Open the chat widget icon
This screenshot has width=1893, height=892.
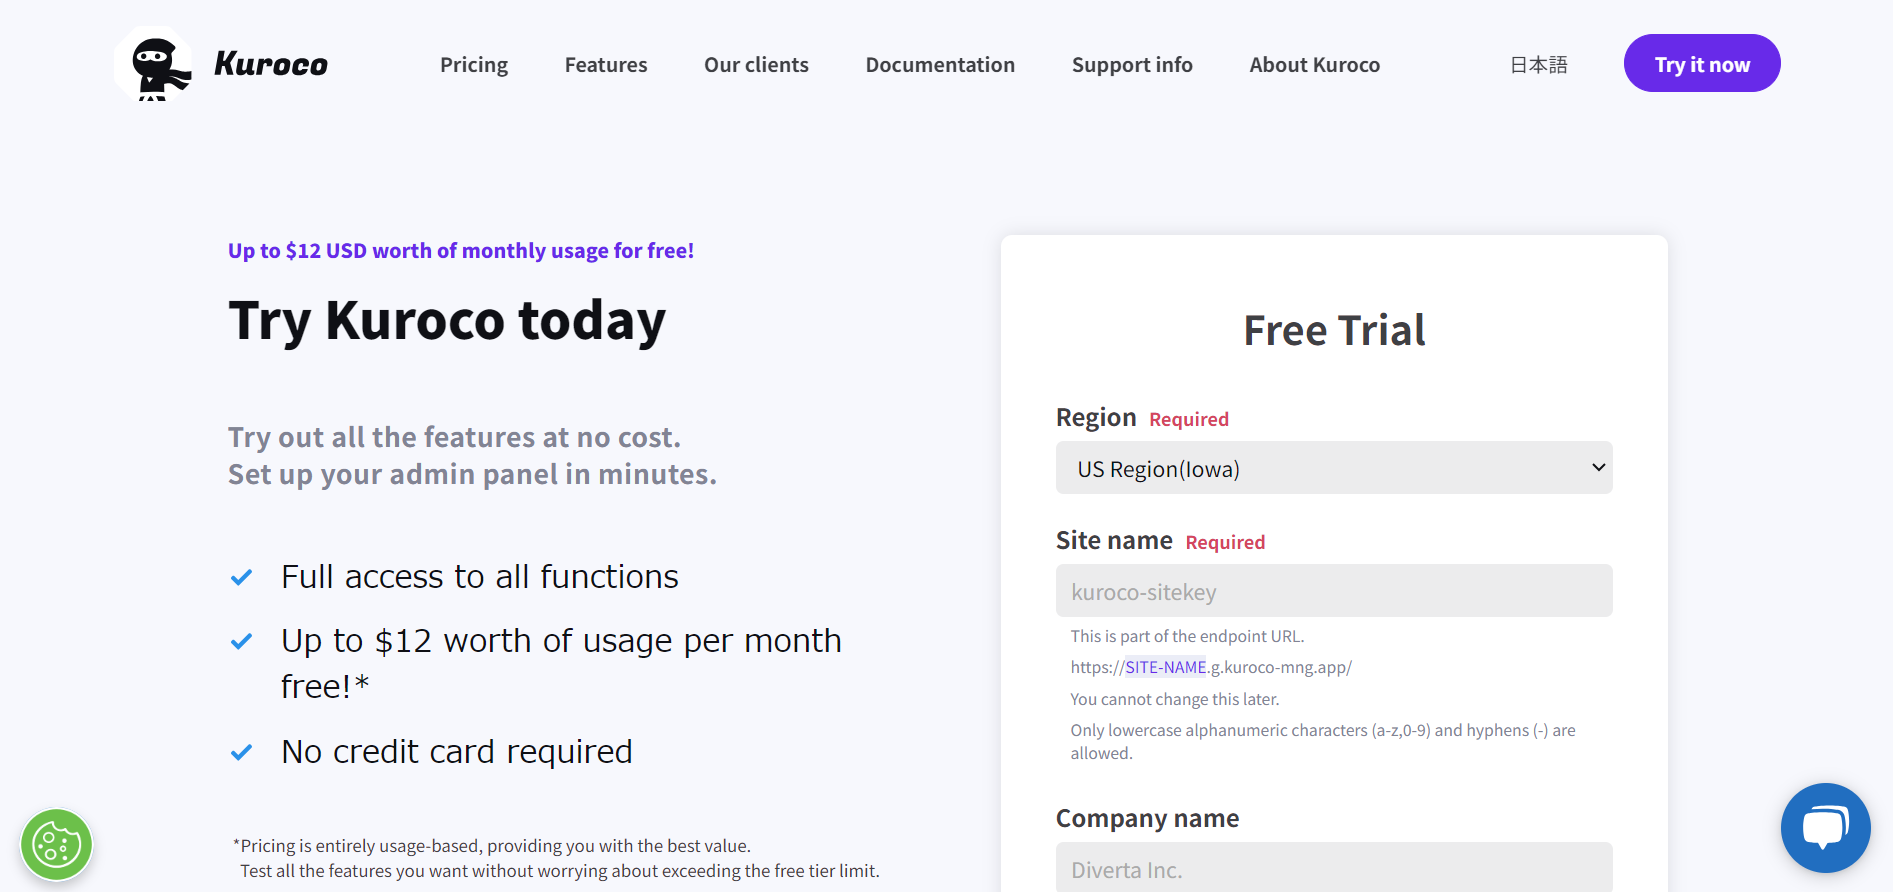pos(1825,828)
